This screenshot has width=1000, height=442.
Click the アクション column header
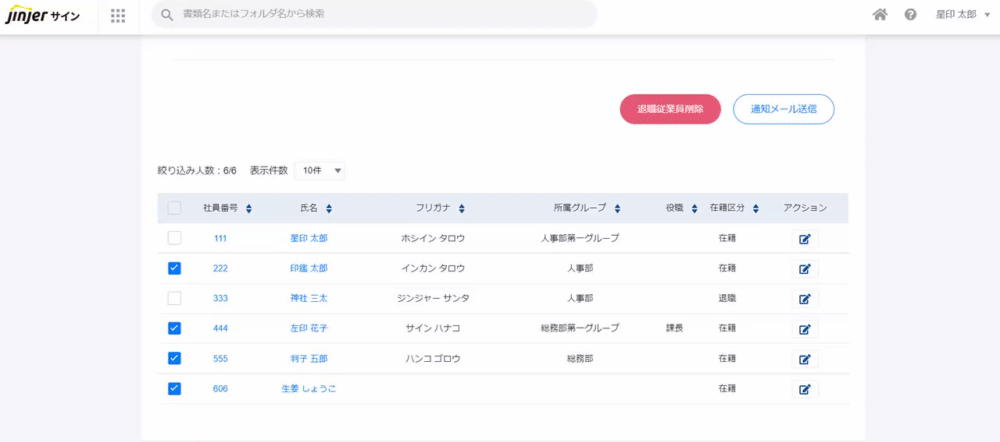pyautogui.click(x=805, y=208)
